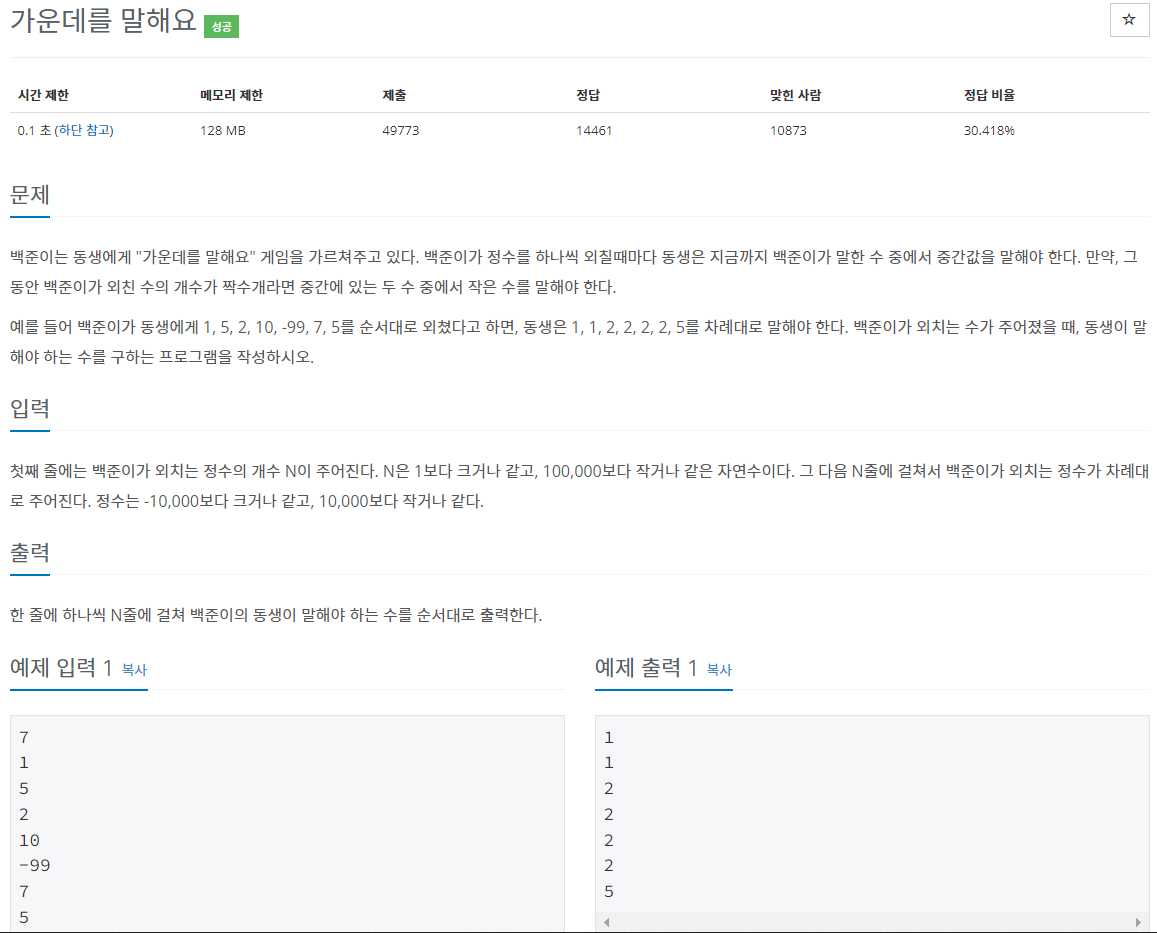Click right arrow of output scrollbar
1157x933 pixels.
1138,922
